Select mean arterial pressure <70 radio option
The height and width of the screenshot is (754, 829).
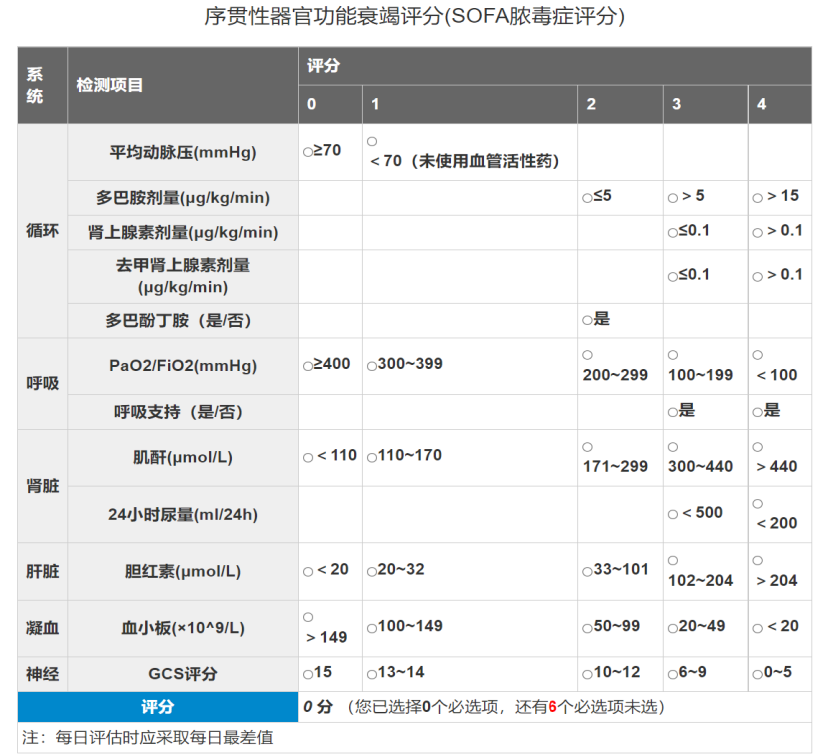372,141
